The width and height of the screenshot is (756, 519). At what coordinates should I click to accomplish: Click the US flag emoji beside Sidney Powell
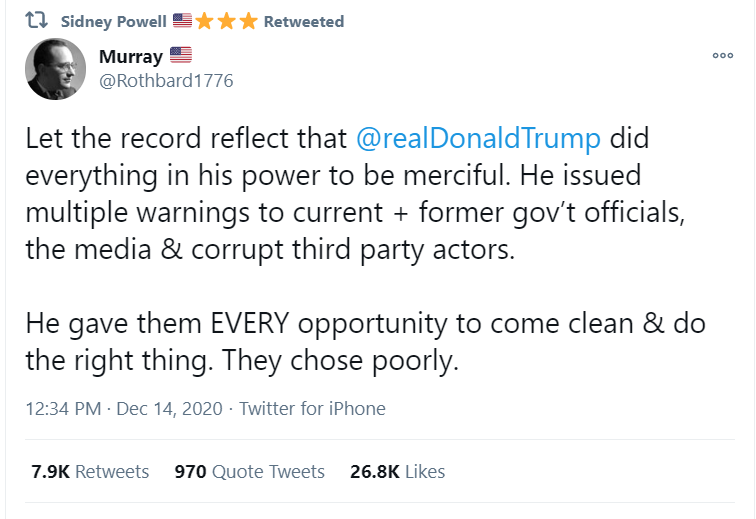coord(182,21)
